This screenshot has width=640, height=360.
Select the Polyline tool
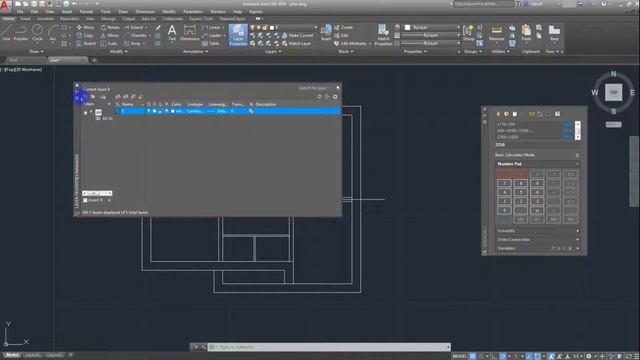click(21, 33)
